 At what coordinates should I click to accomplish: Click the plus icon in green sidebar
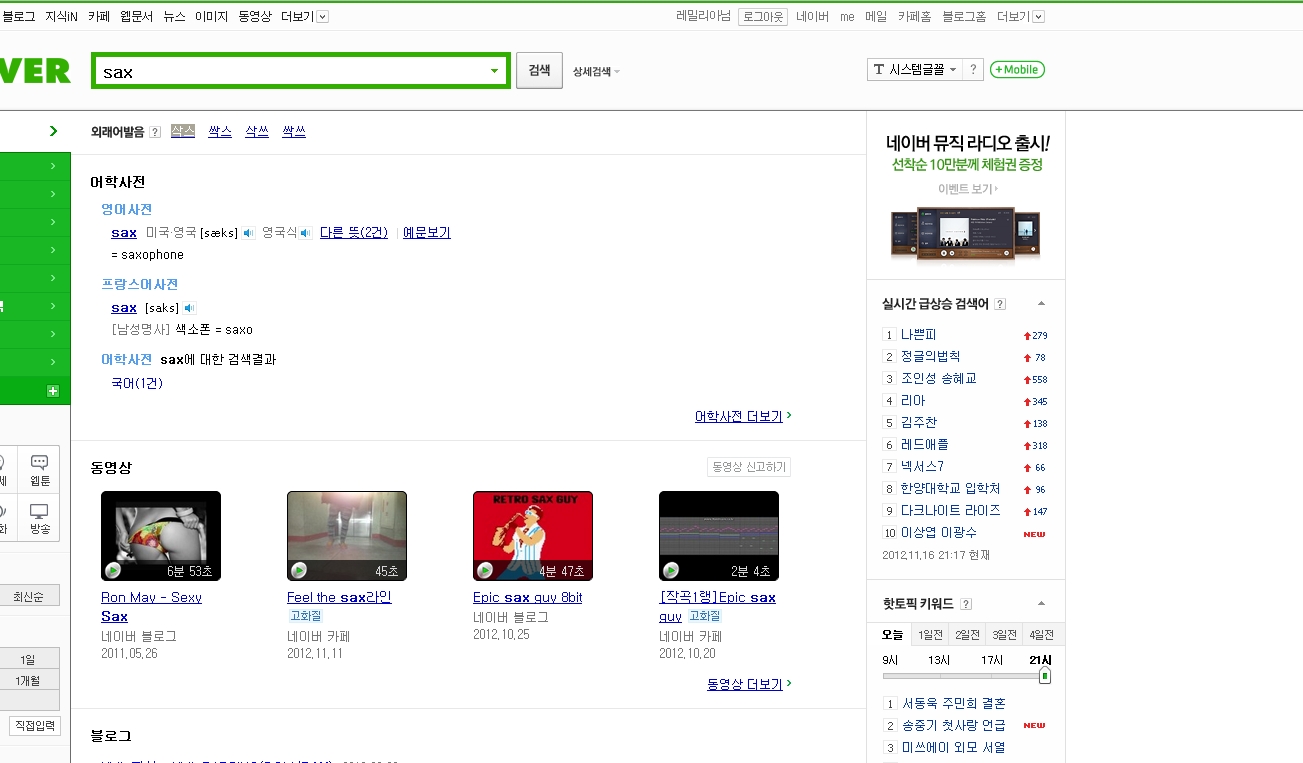point(53,391)
